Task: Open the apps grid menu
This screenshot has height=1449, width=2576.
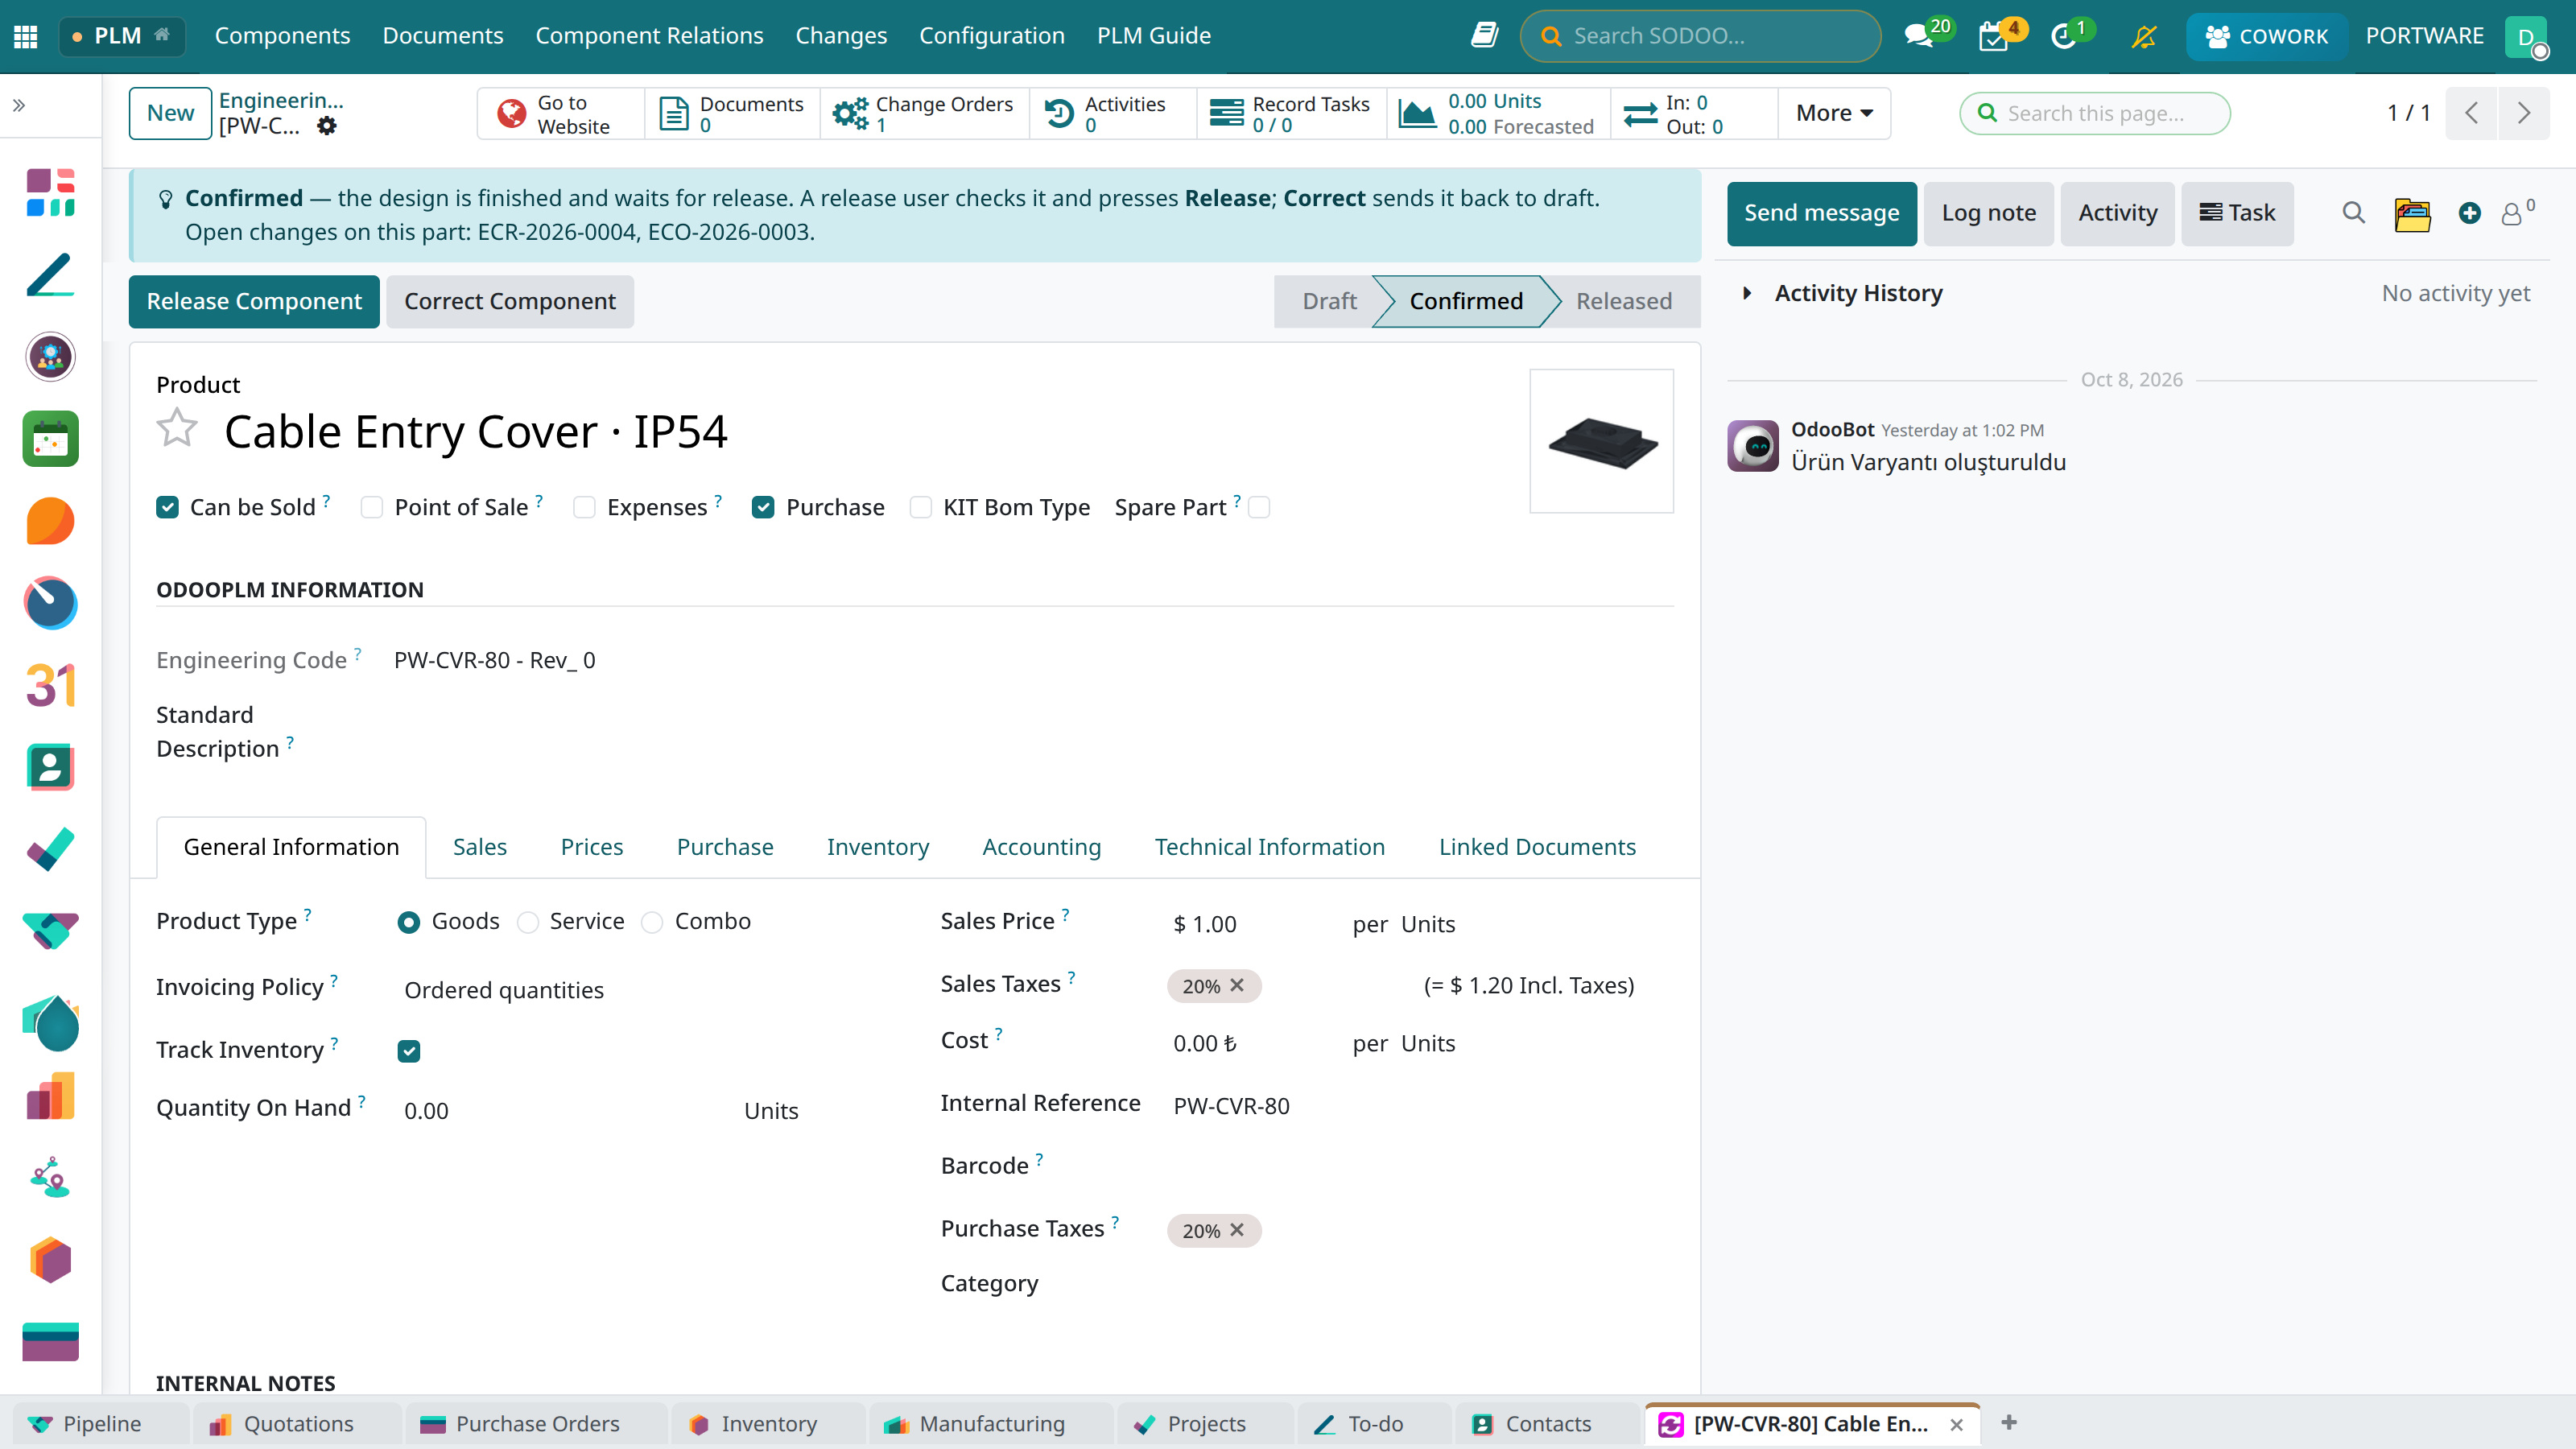Action: click(x=26, y=36)
